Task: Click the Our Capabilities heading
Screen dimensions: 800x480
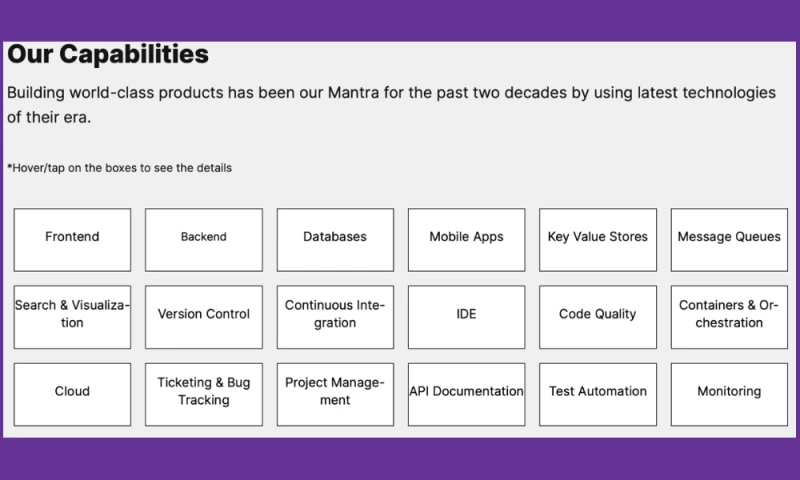Action: pyautogui.click(x=108, y=54)
